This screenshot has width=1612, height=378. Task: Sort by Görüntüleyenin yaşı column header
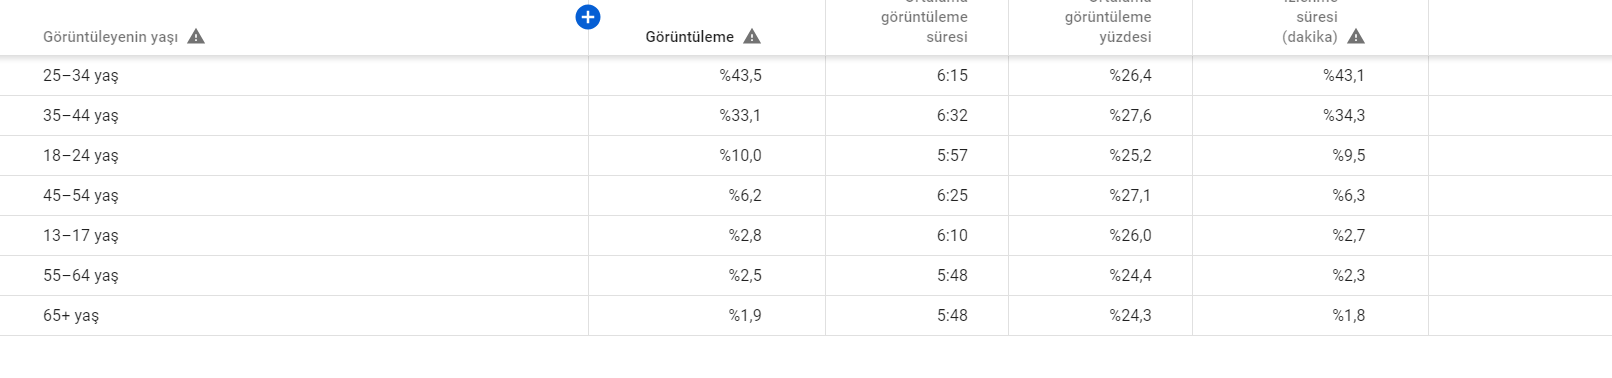coord(110,37)
